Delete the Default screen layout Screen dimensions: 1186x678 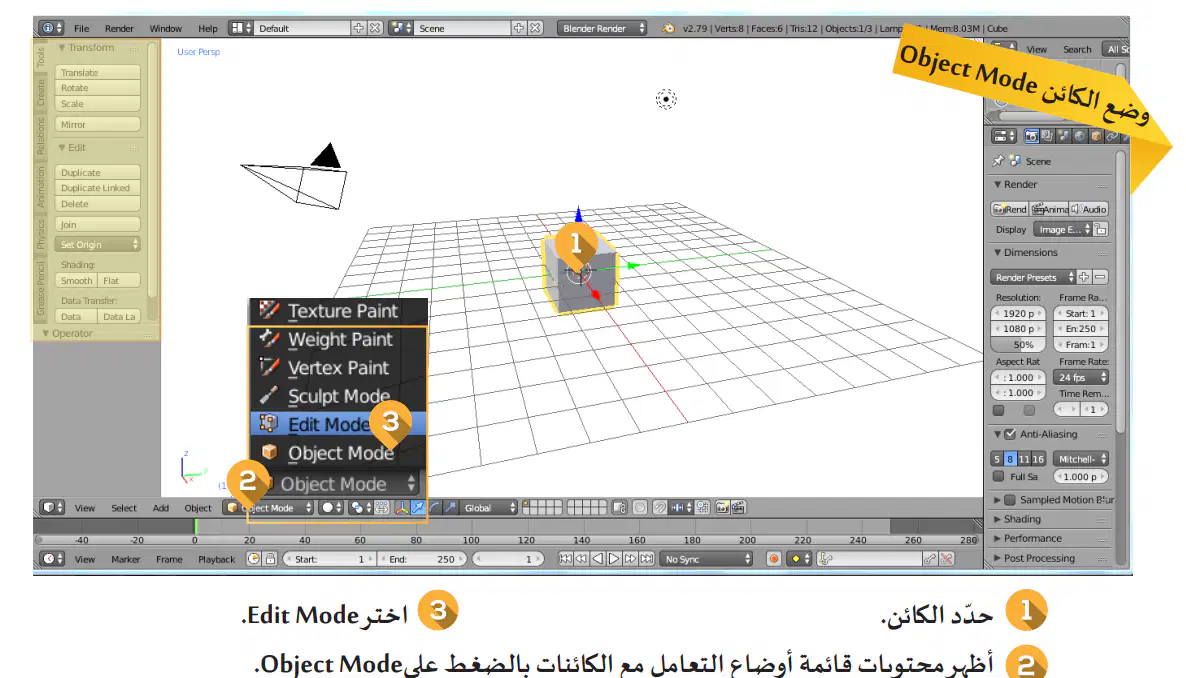tap(375, 28)
